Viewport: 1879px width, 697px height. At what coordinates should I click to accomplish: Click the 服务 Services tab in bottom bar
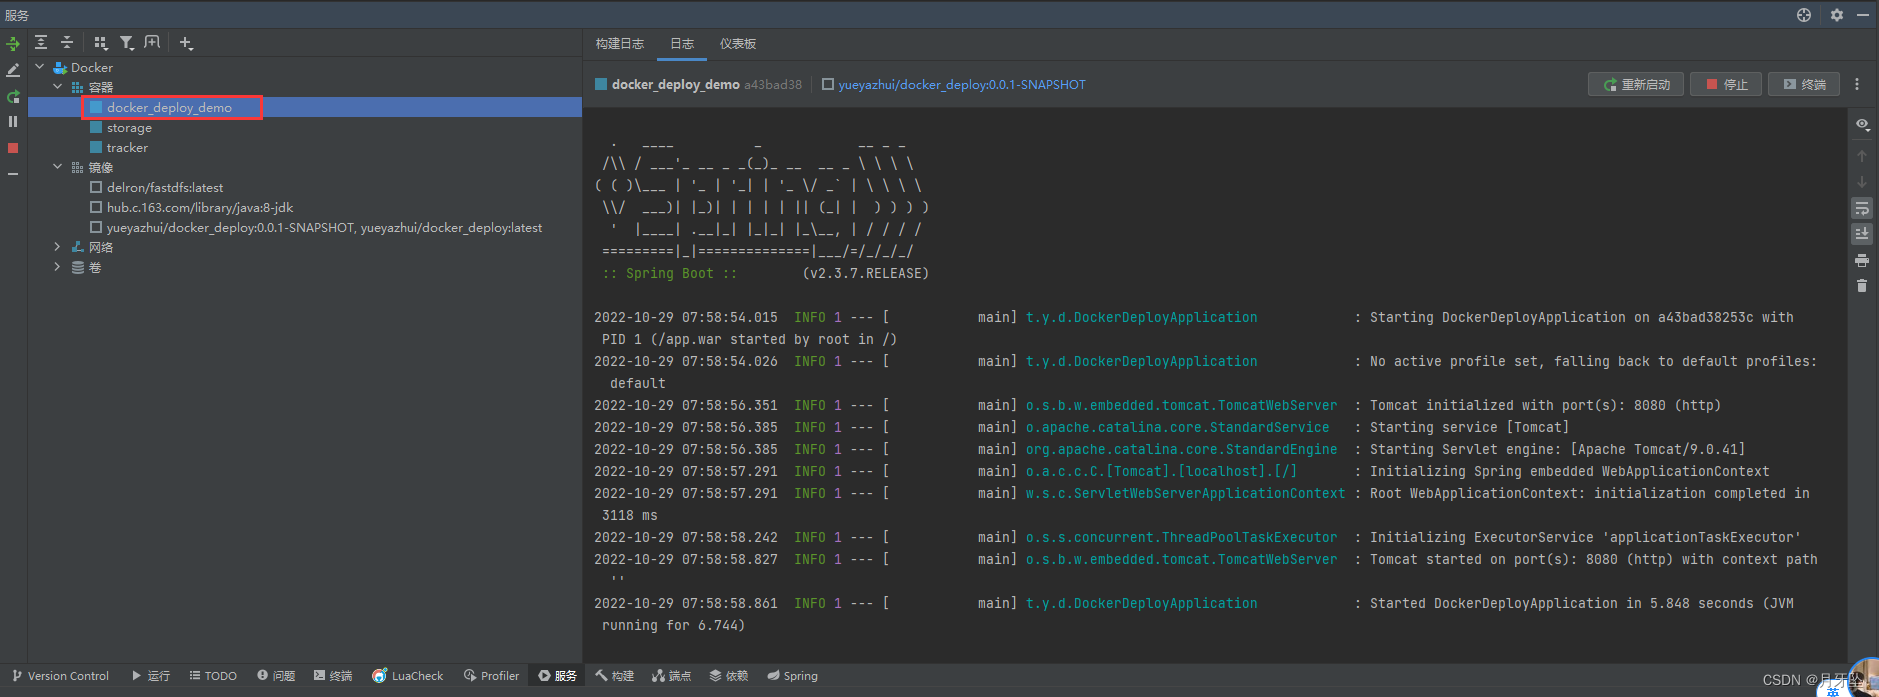pyautogui.click(x=557, y=676)
